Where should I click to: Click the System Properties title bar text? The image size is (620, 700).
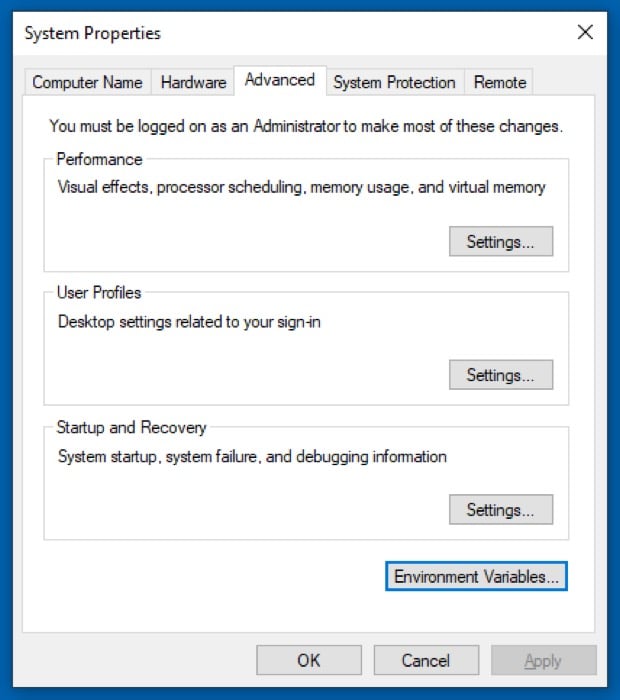point(92,33)
